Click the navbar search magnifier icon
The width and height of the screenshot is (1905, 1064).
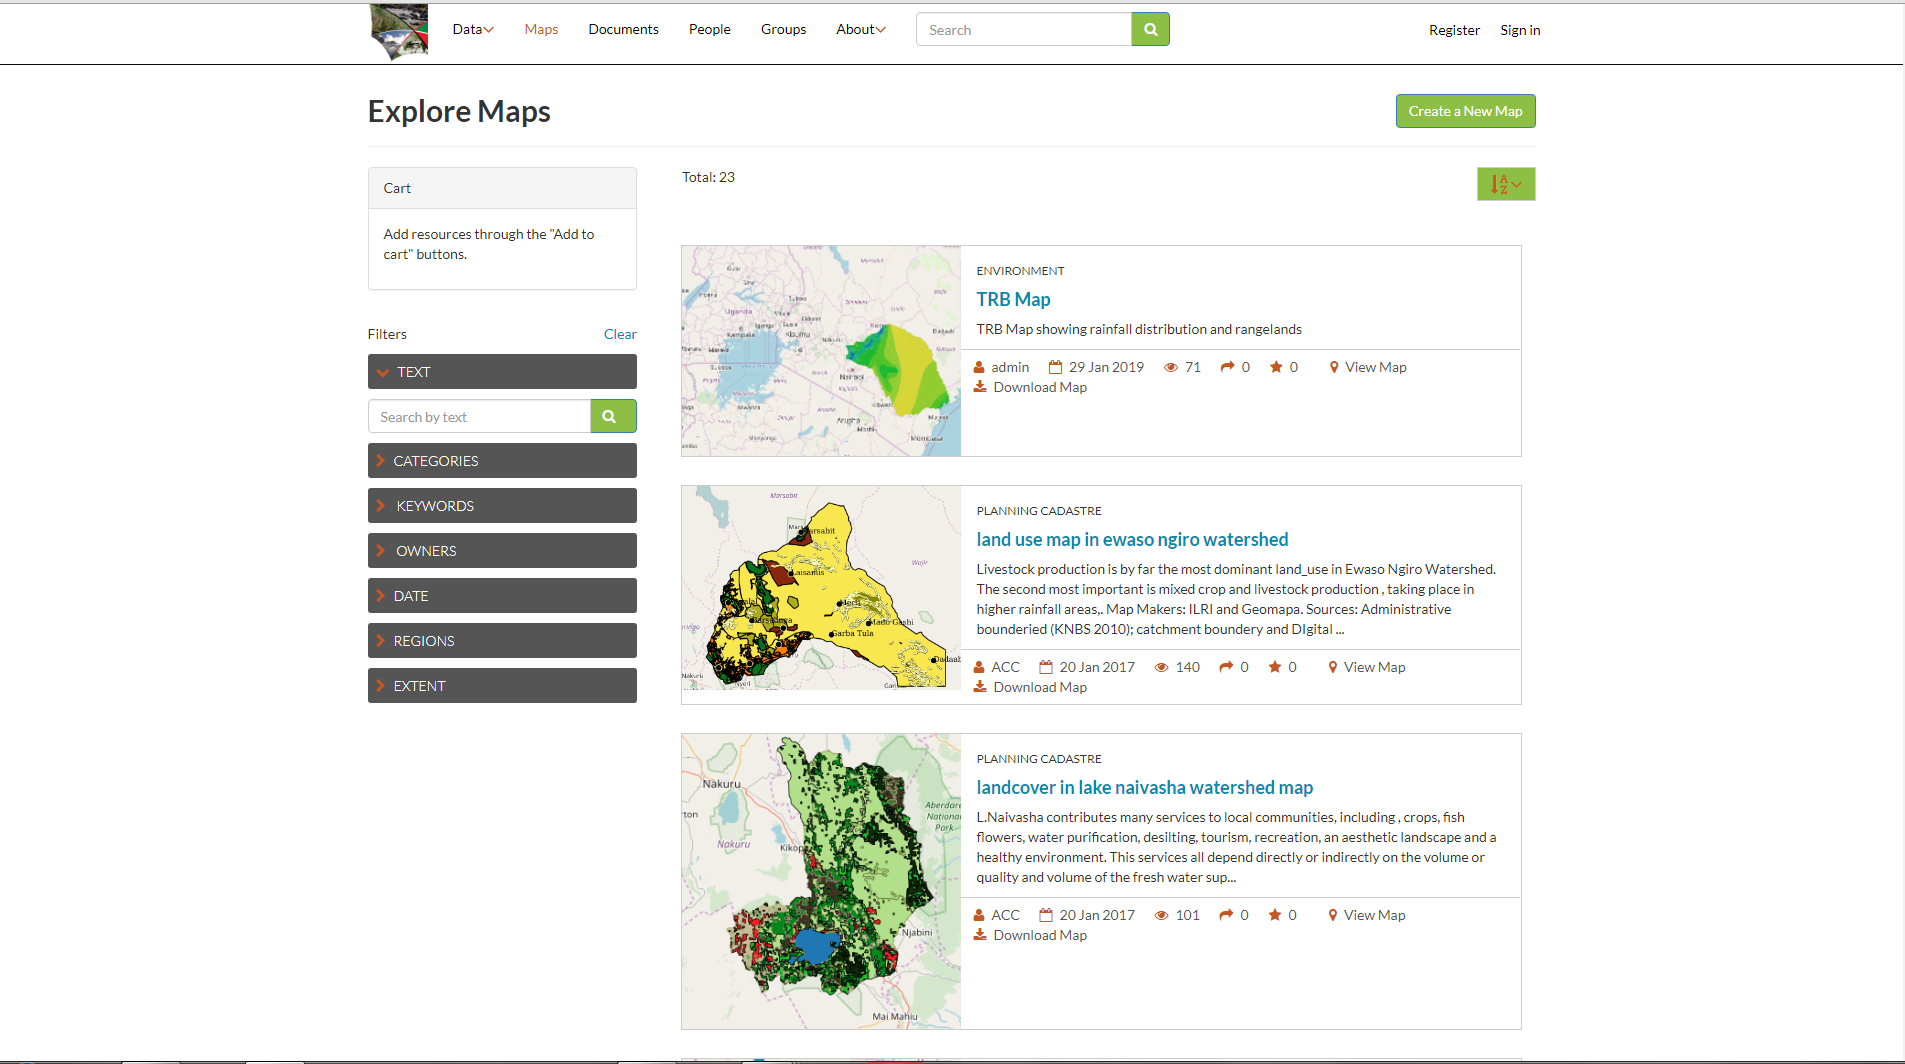click(x=1149, y=29)
